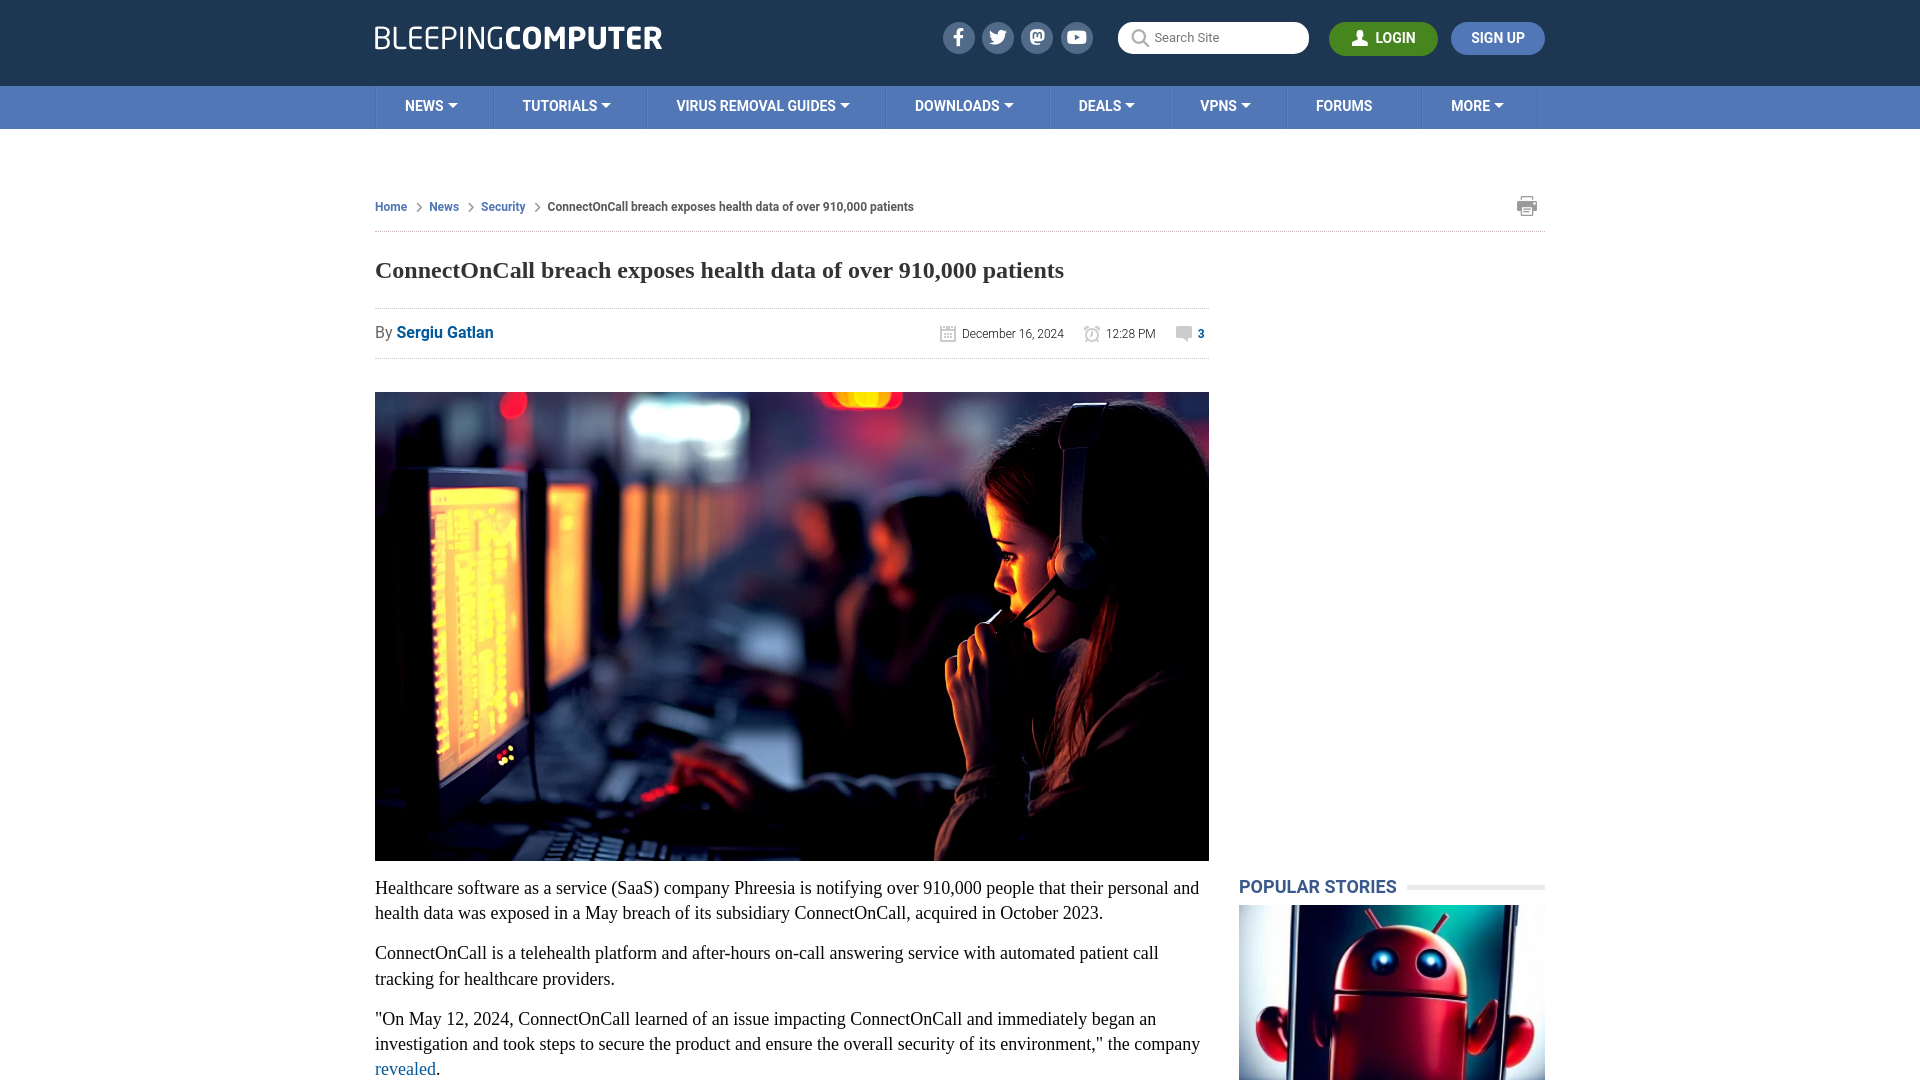Click the breadcrumb article title text

730,207
